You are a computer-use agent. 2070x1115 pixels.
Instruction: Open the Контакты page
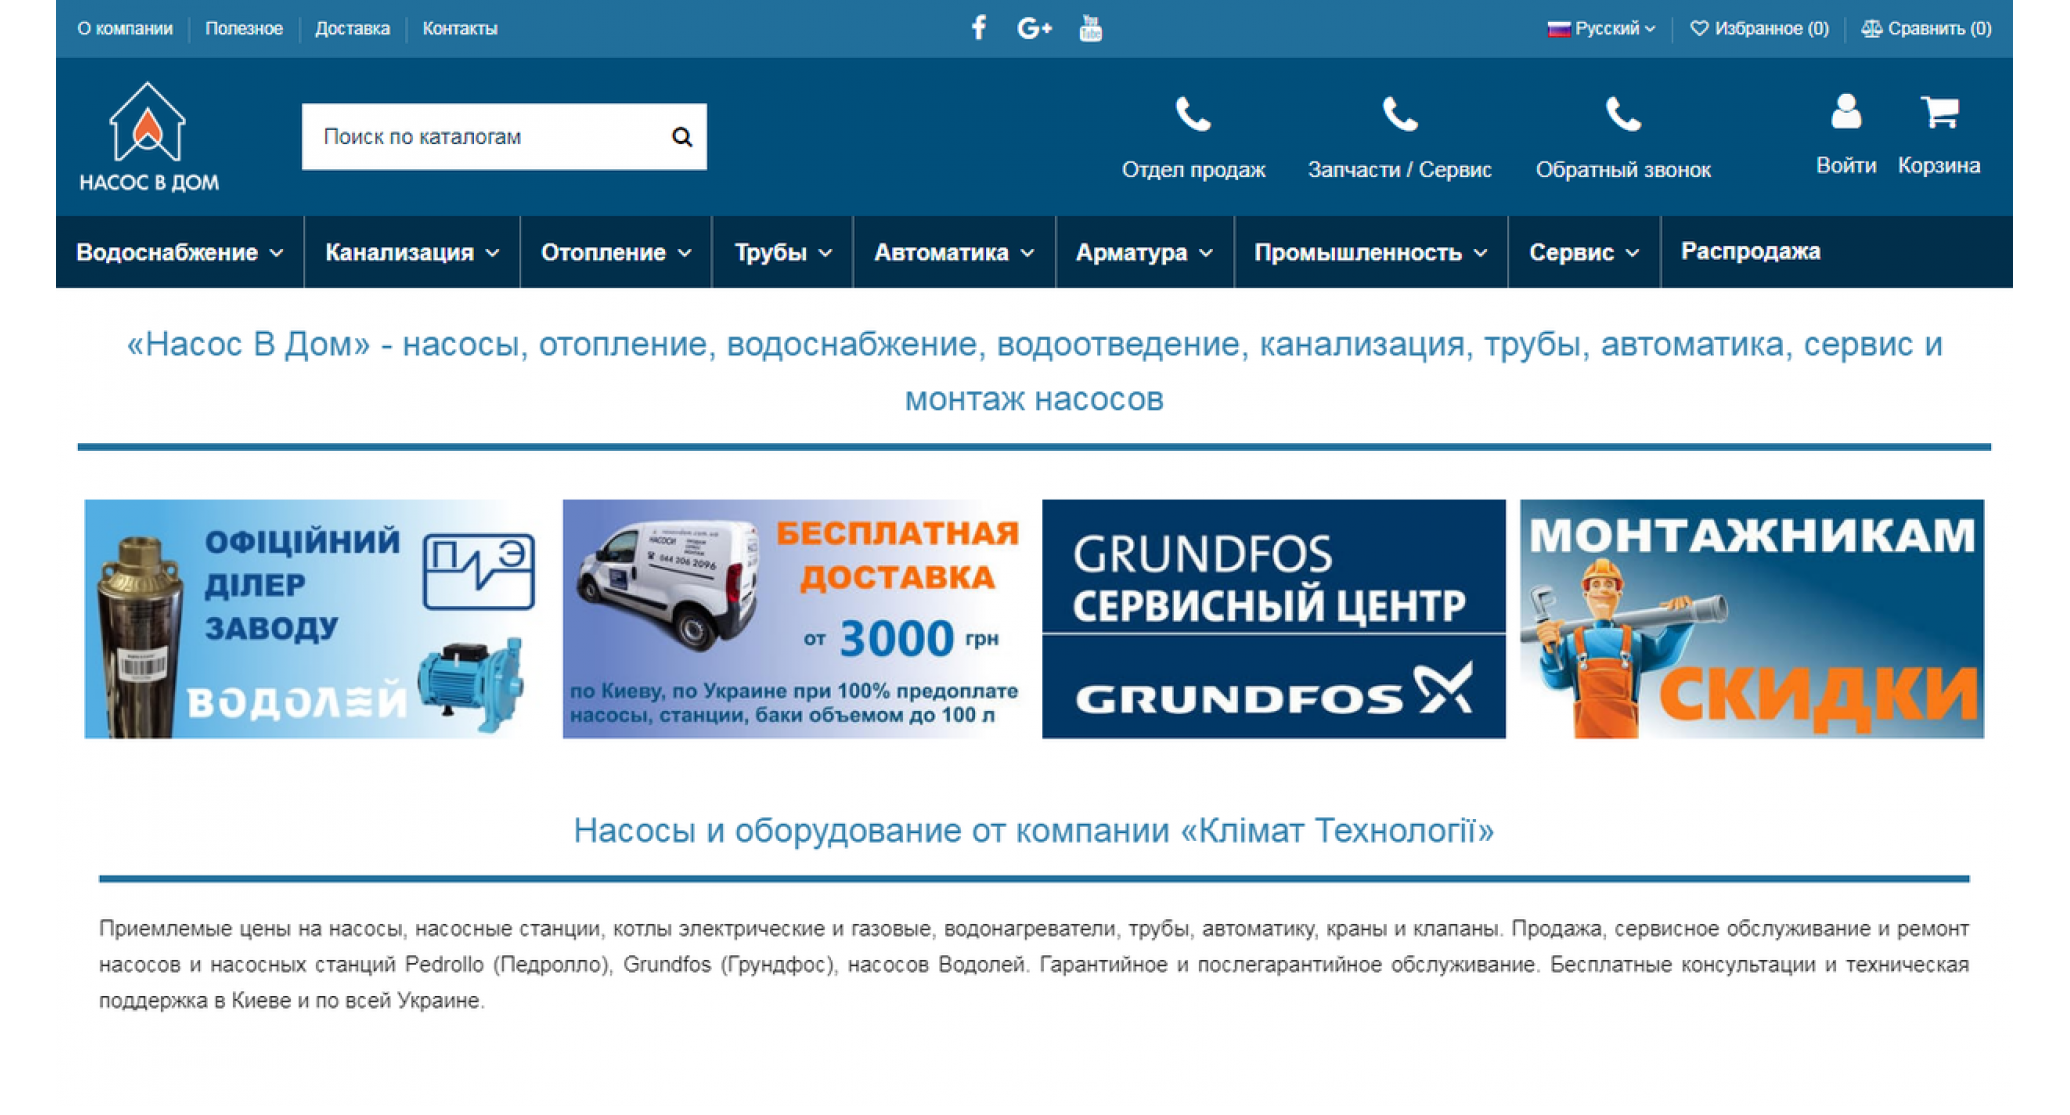460,29
